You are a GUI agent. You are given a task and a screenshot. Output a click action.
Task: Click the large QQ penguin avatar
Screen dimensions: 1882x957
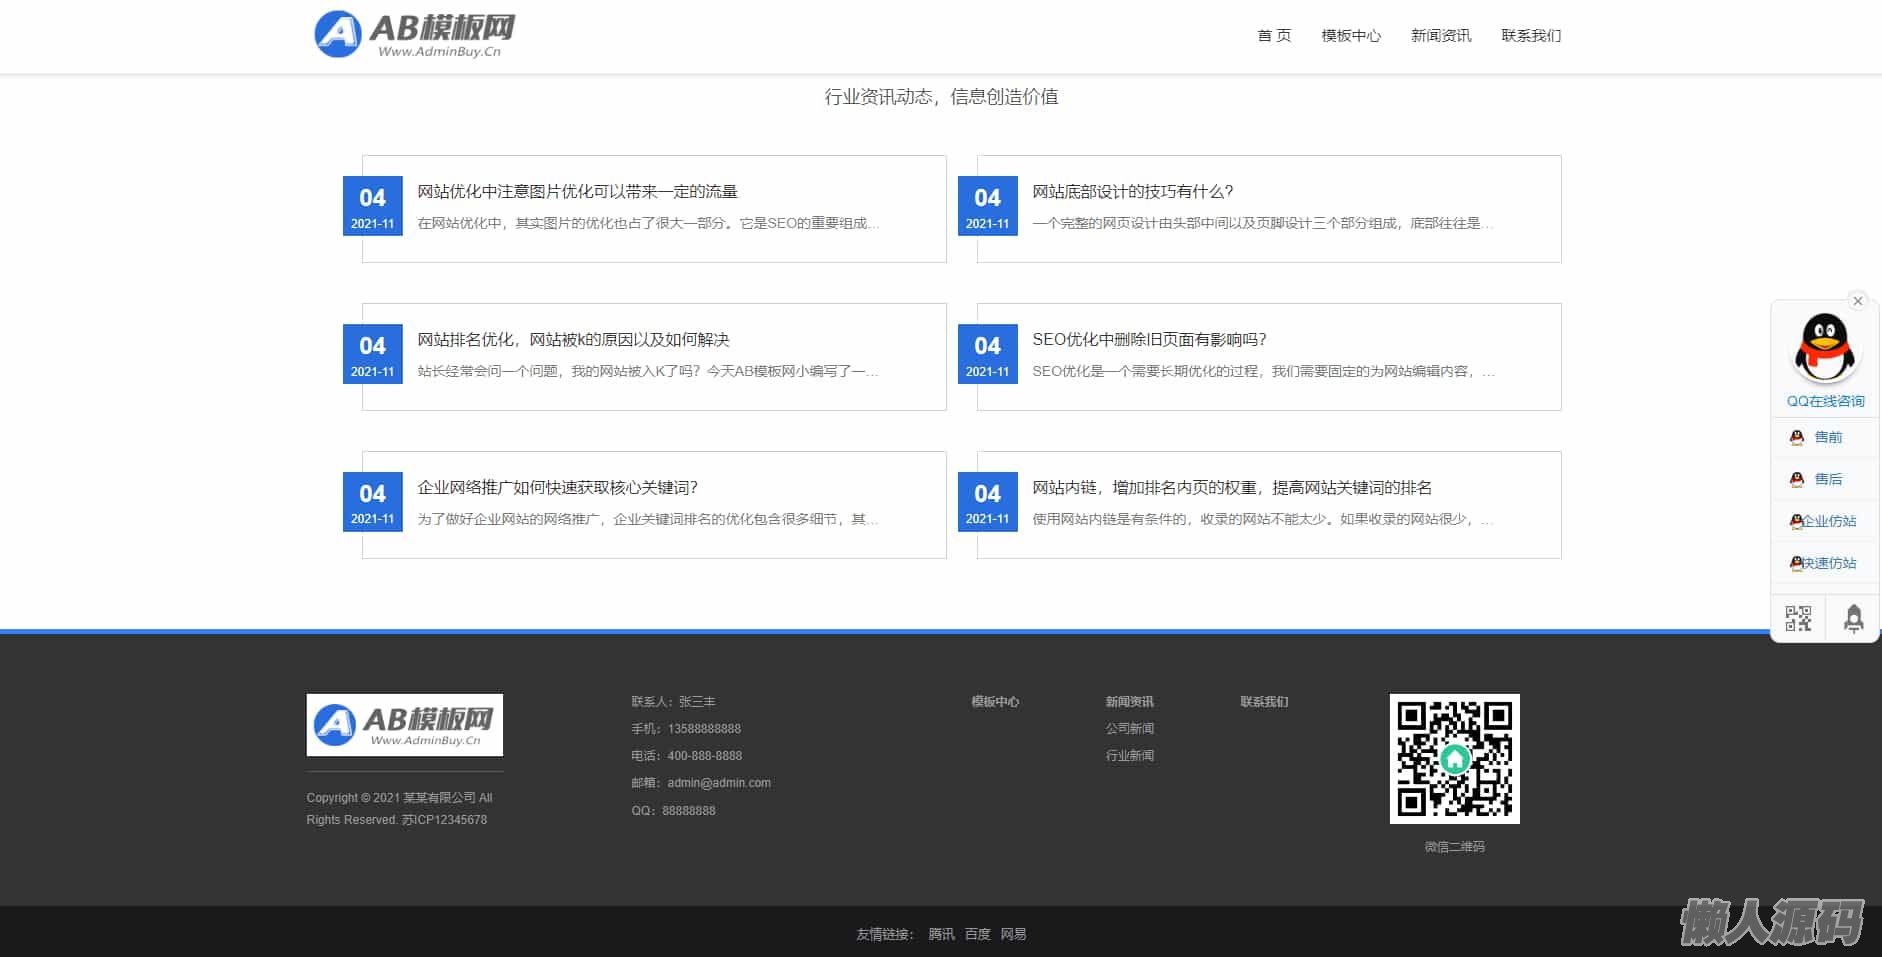click(x=1824, y=348)
